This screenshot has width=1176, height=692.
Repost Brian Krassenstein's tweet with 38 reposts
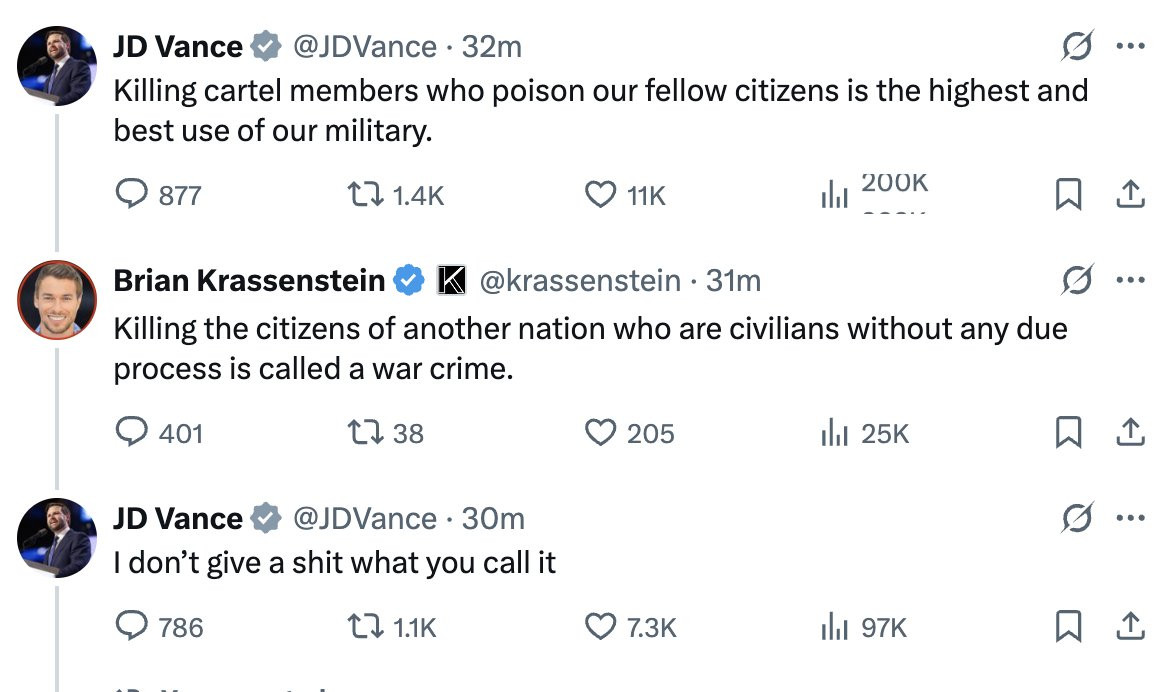[386, 433]
